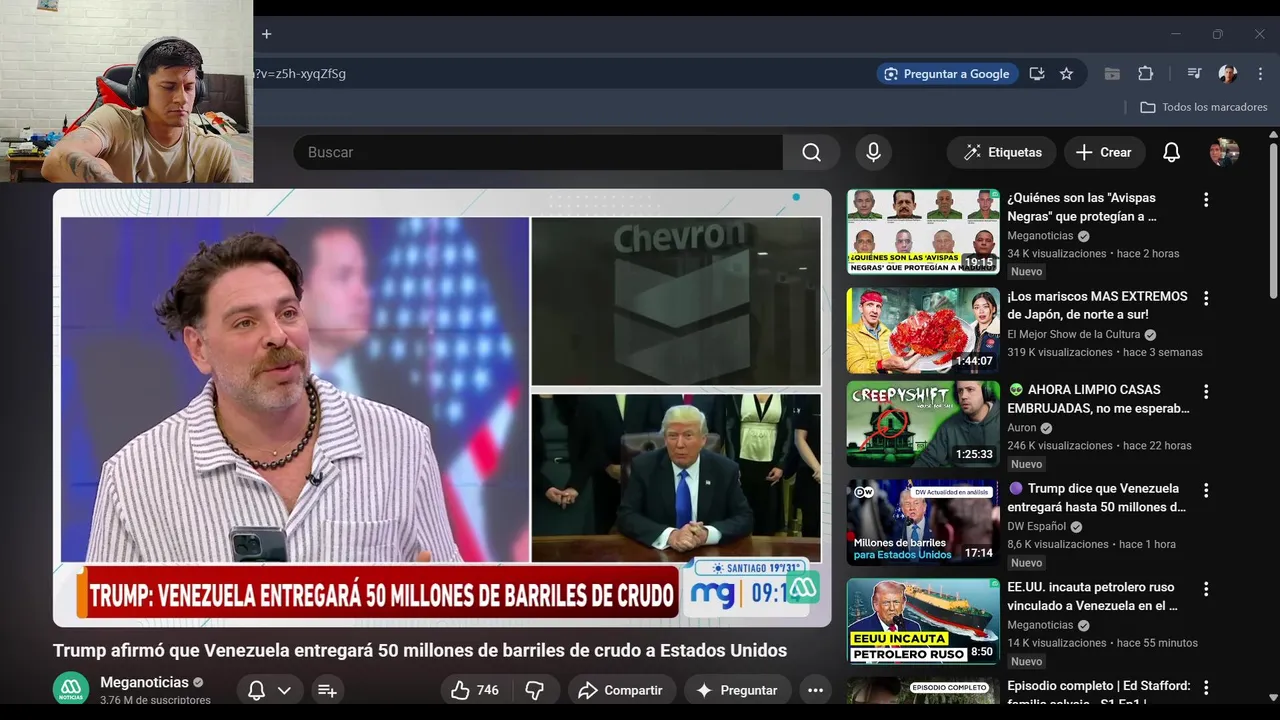The width and height of the screenshot is (1280, 720).
Task: Open DW Millones de barriles thumbnail
Action: [923, 523]
